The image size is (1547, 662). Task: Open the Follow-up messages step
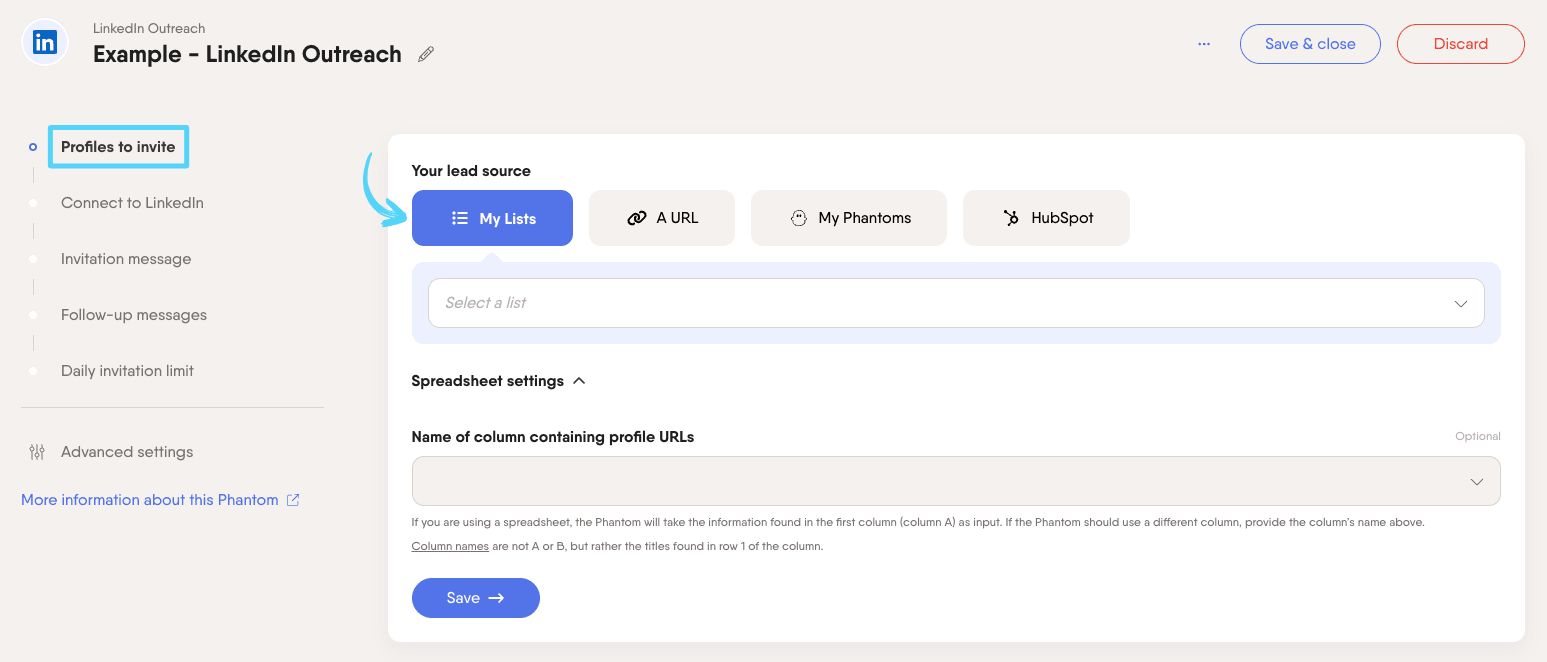coord(134,315)
